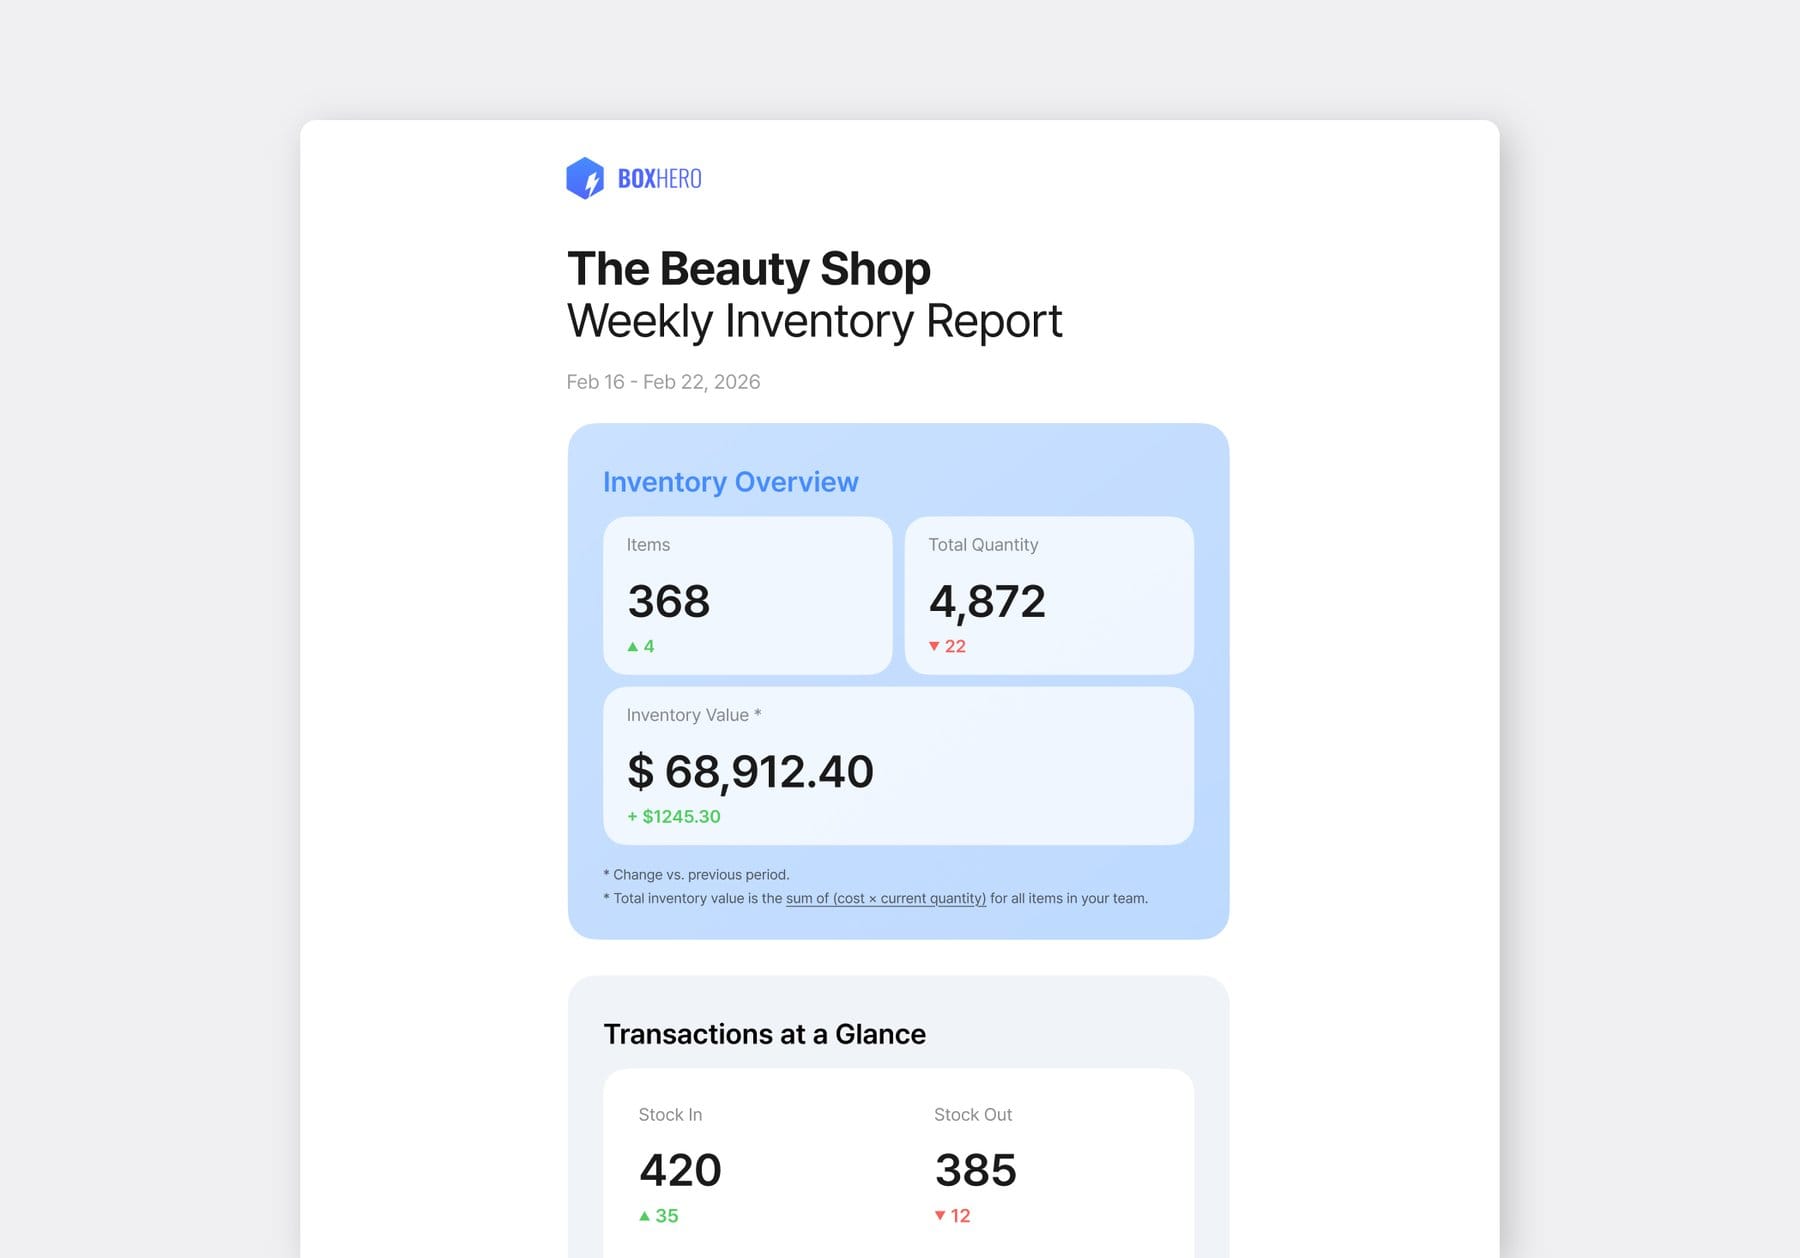
Task: Click the green up arrow under Stock In
Action: [645, 1216]
